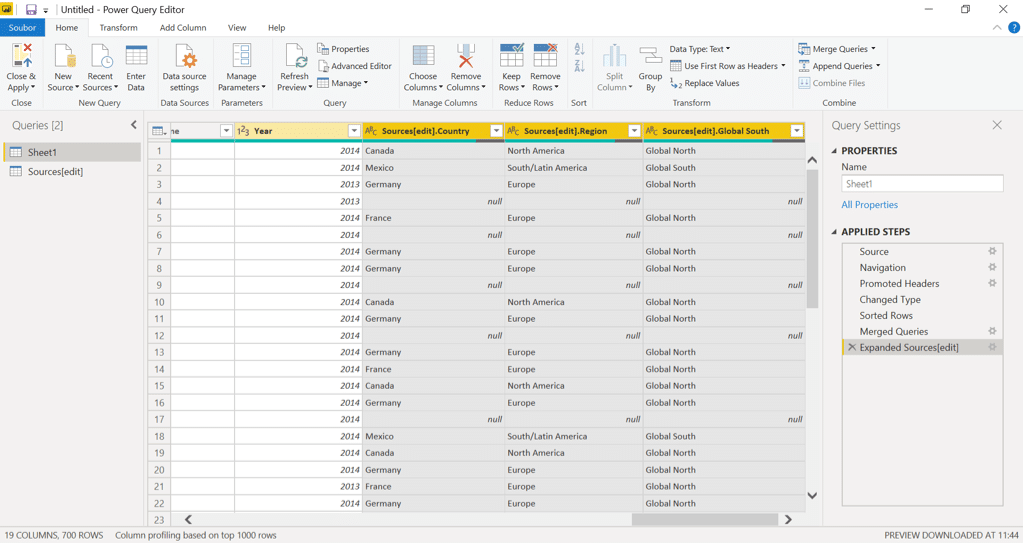Open Sources[edit].Region filter dropdown
1023x543 pixels.
634,131
